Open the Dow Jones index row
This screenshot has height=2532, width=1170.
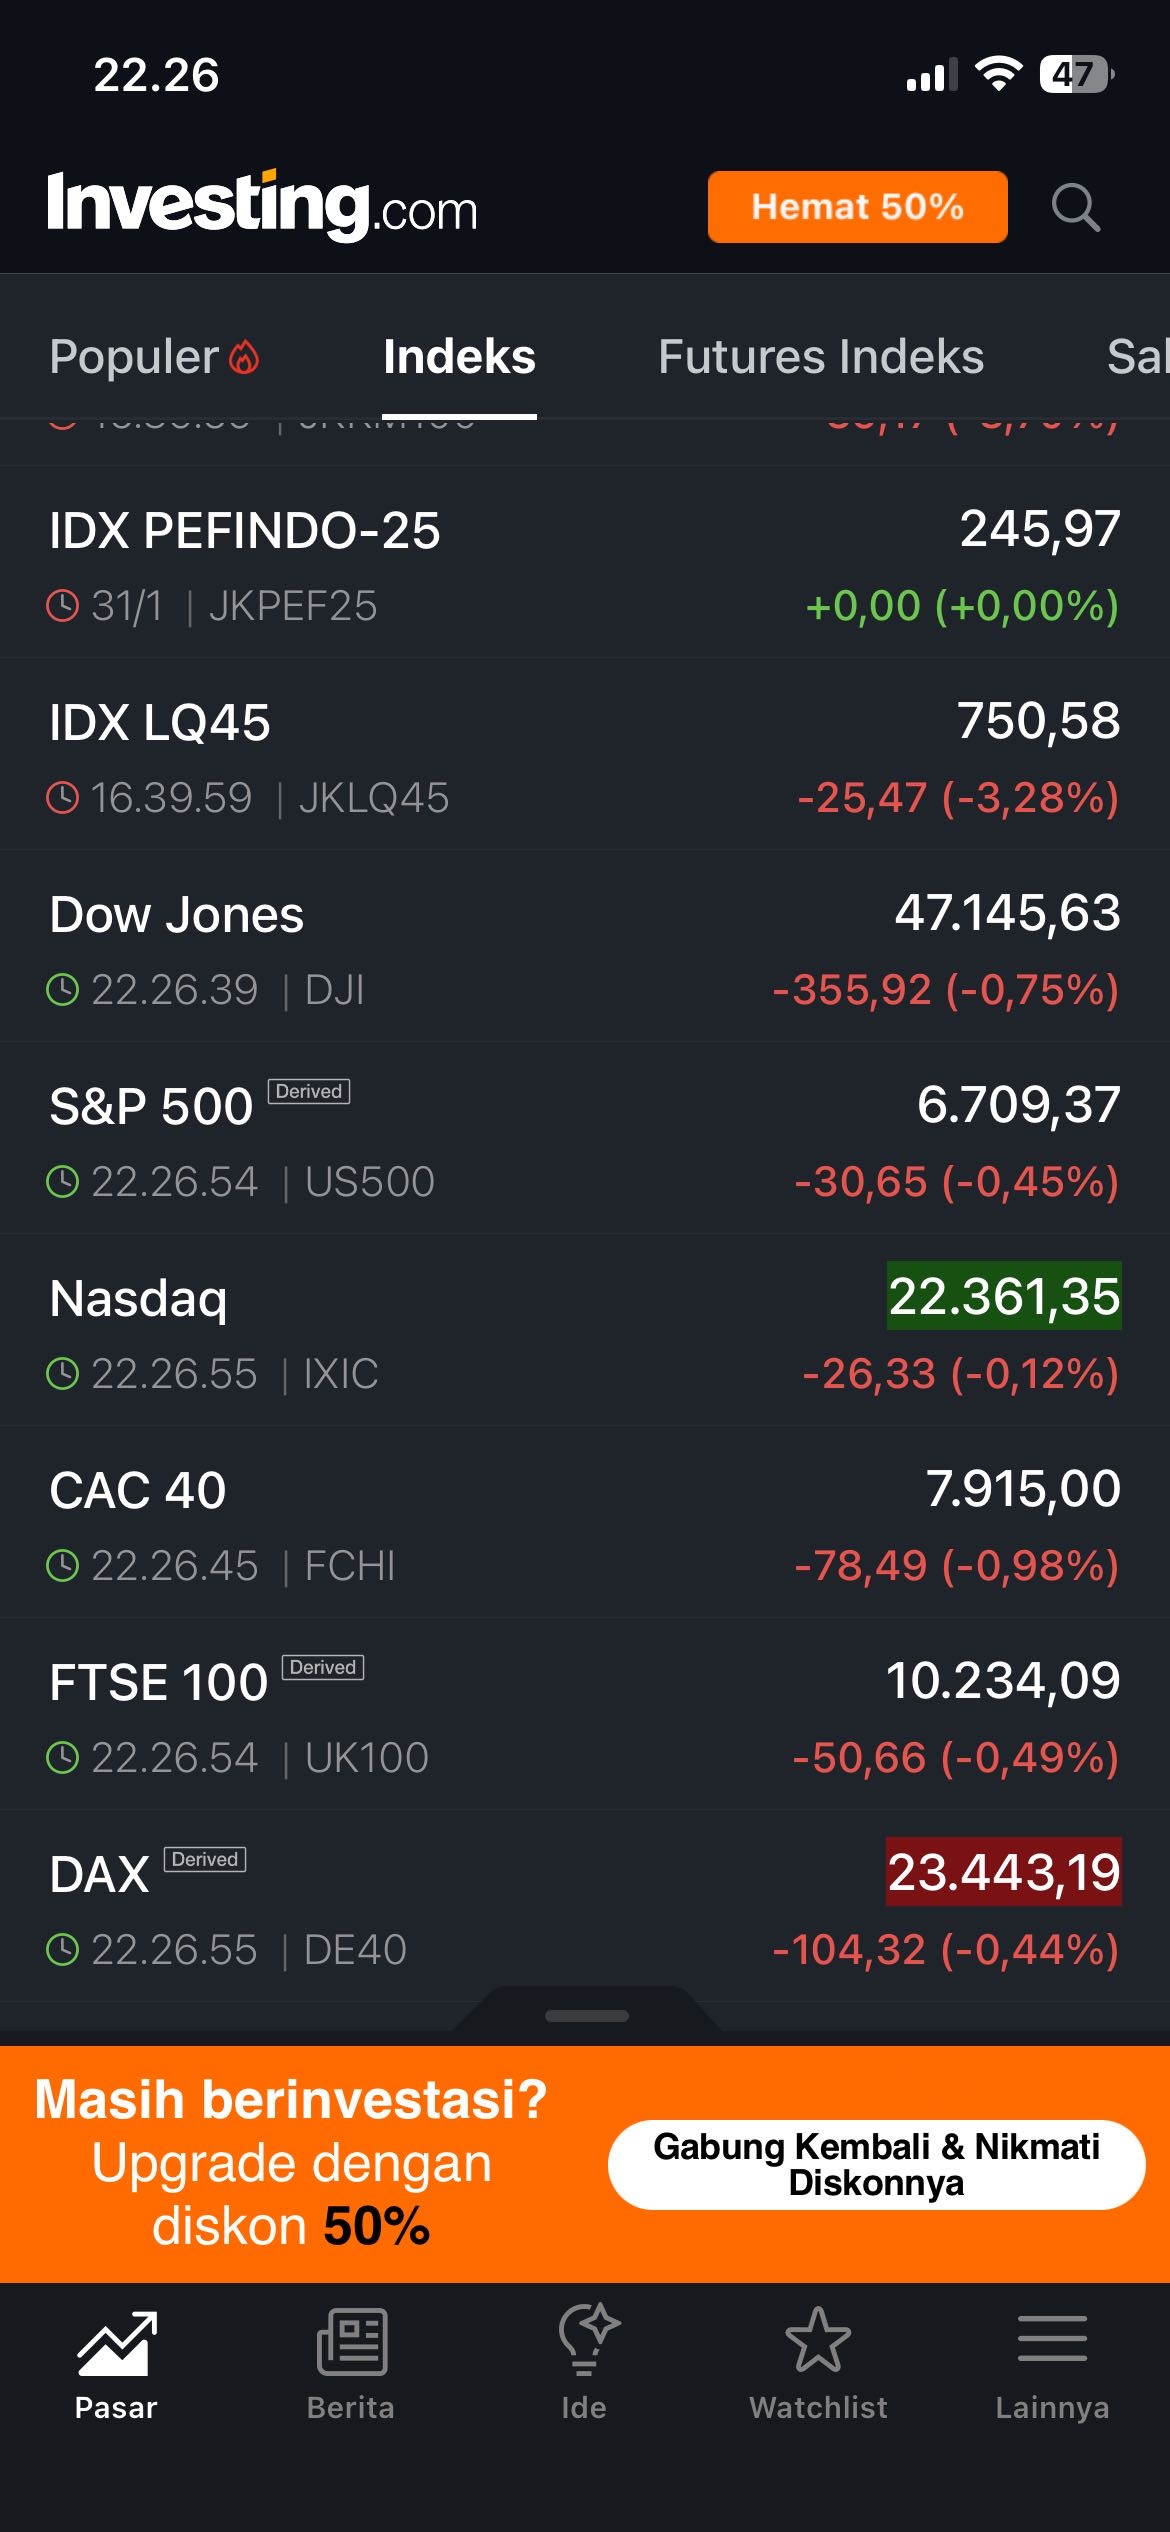[x=585, y=946]
